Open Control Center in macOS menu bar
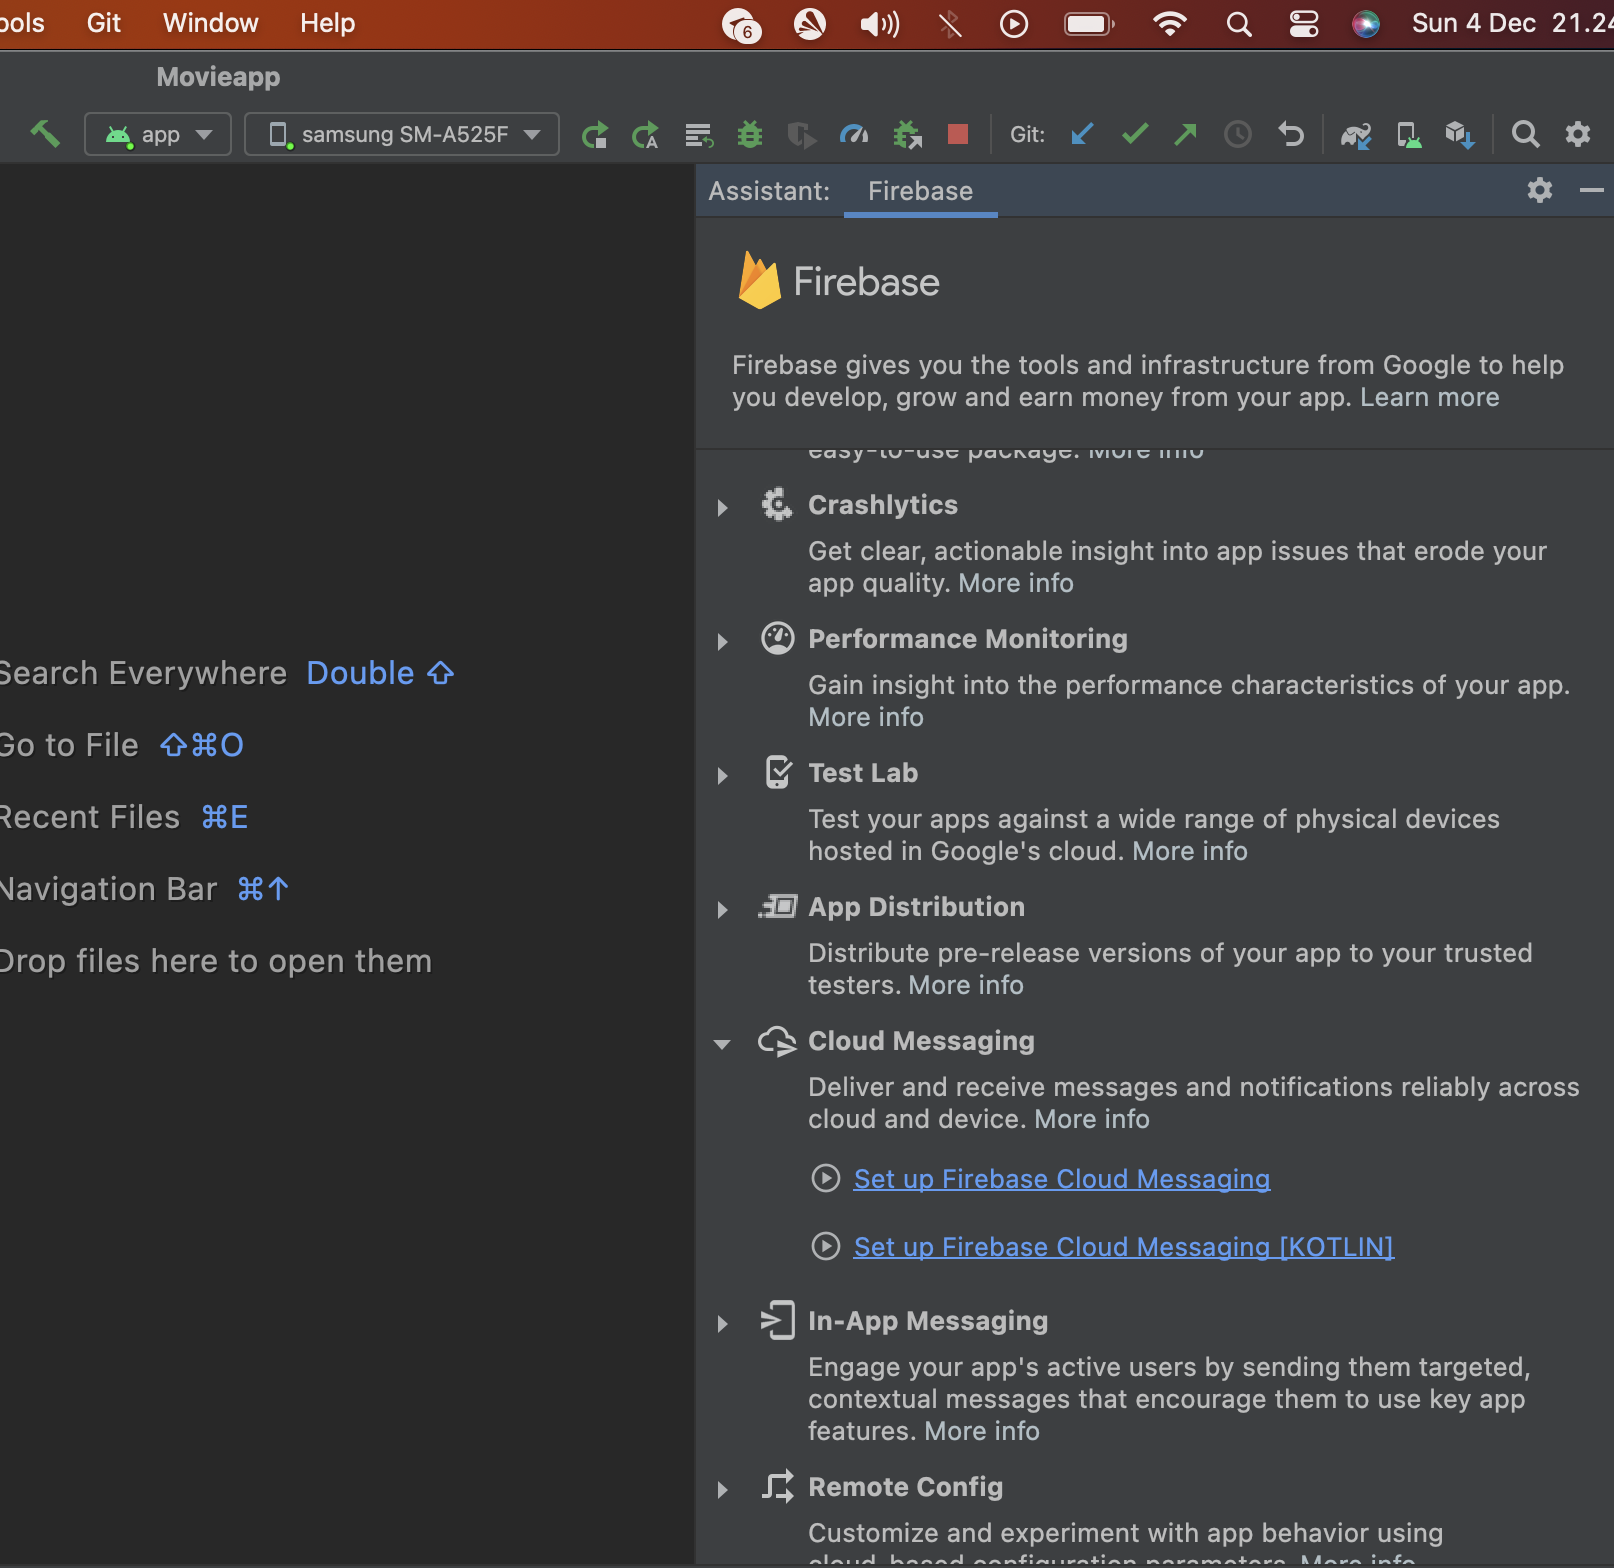Screen dimensions: 1614x1568 coord(1304,24)
